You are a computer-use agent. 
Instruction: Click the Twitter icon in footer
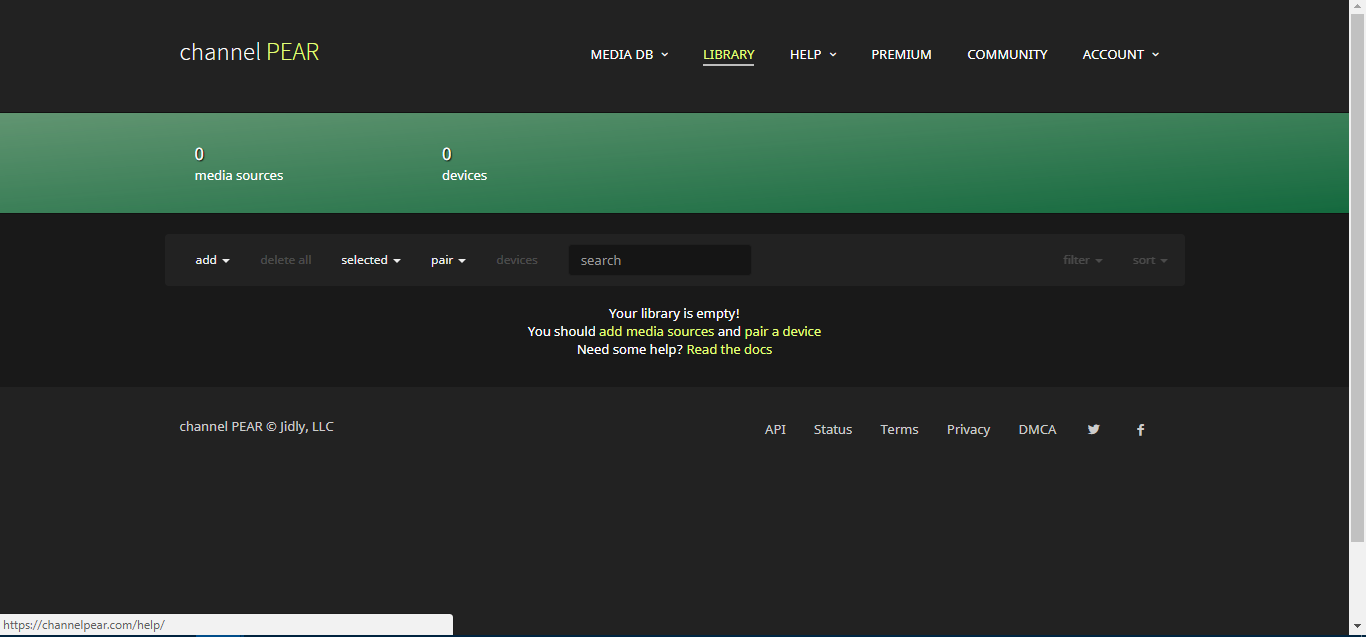point(1093,430)
